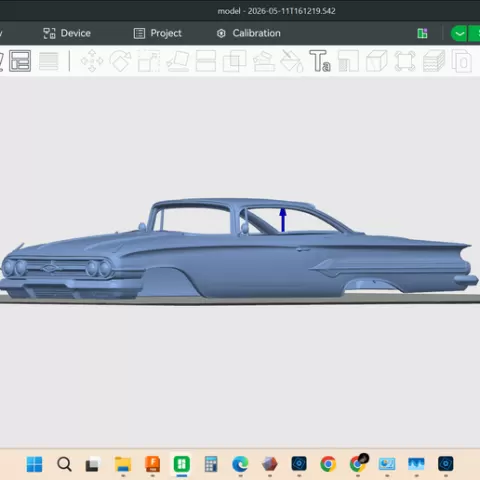The height and width of the screenshot is (480, 480).
Task: Open File Explorer from the taskbar
Action: [123, 464]
